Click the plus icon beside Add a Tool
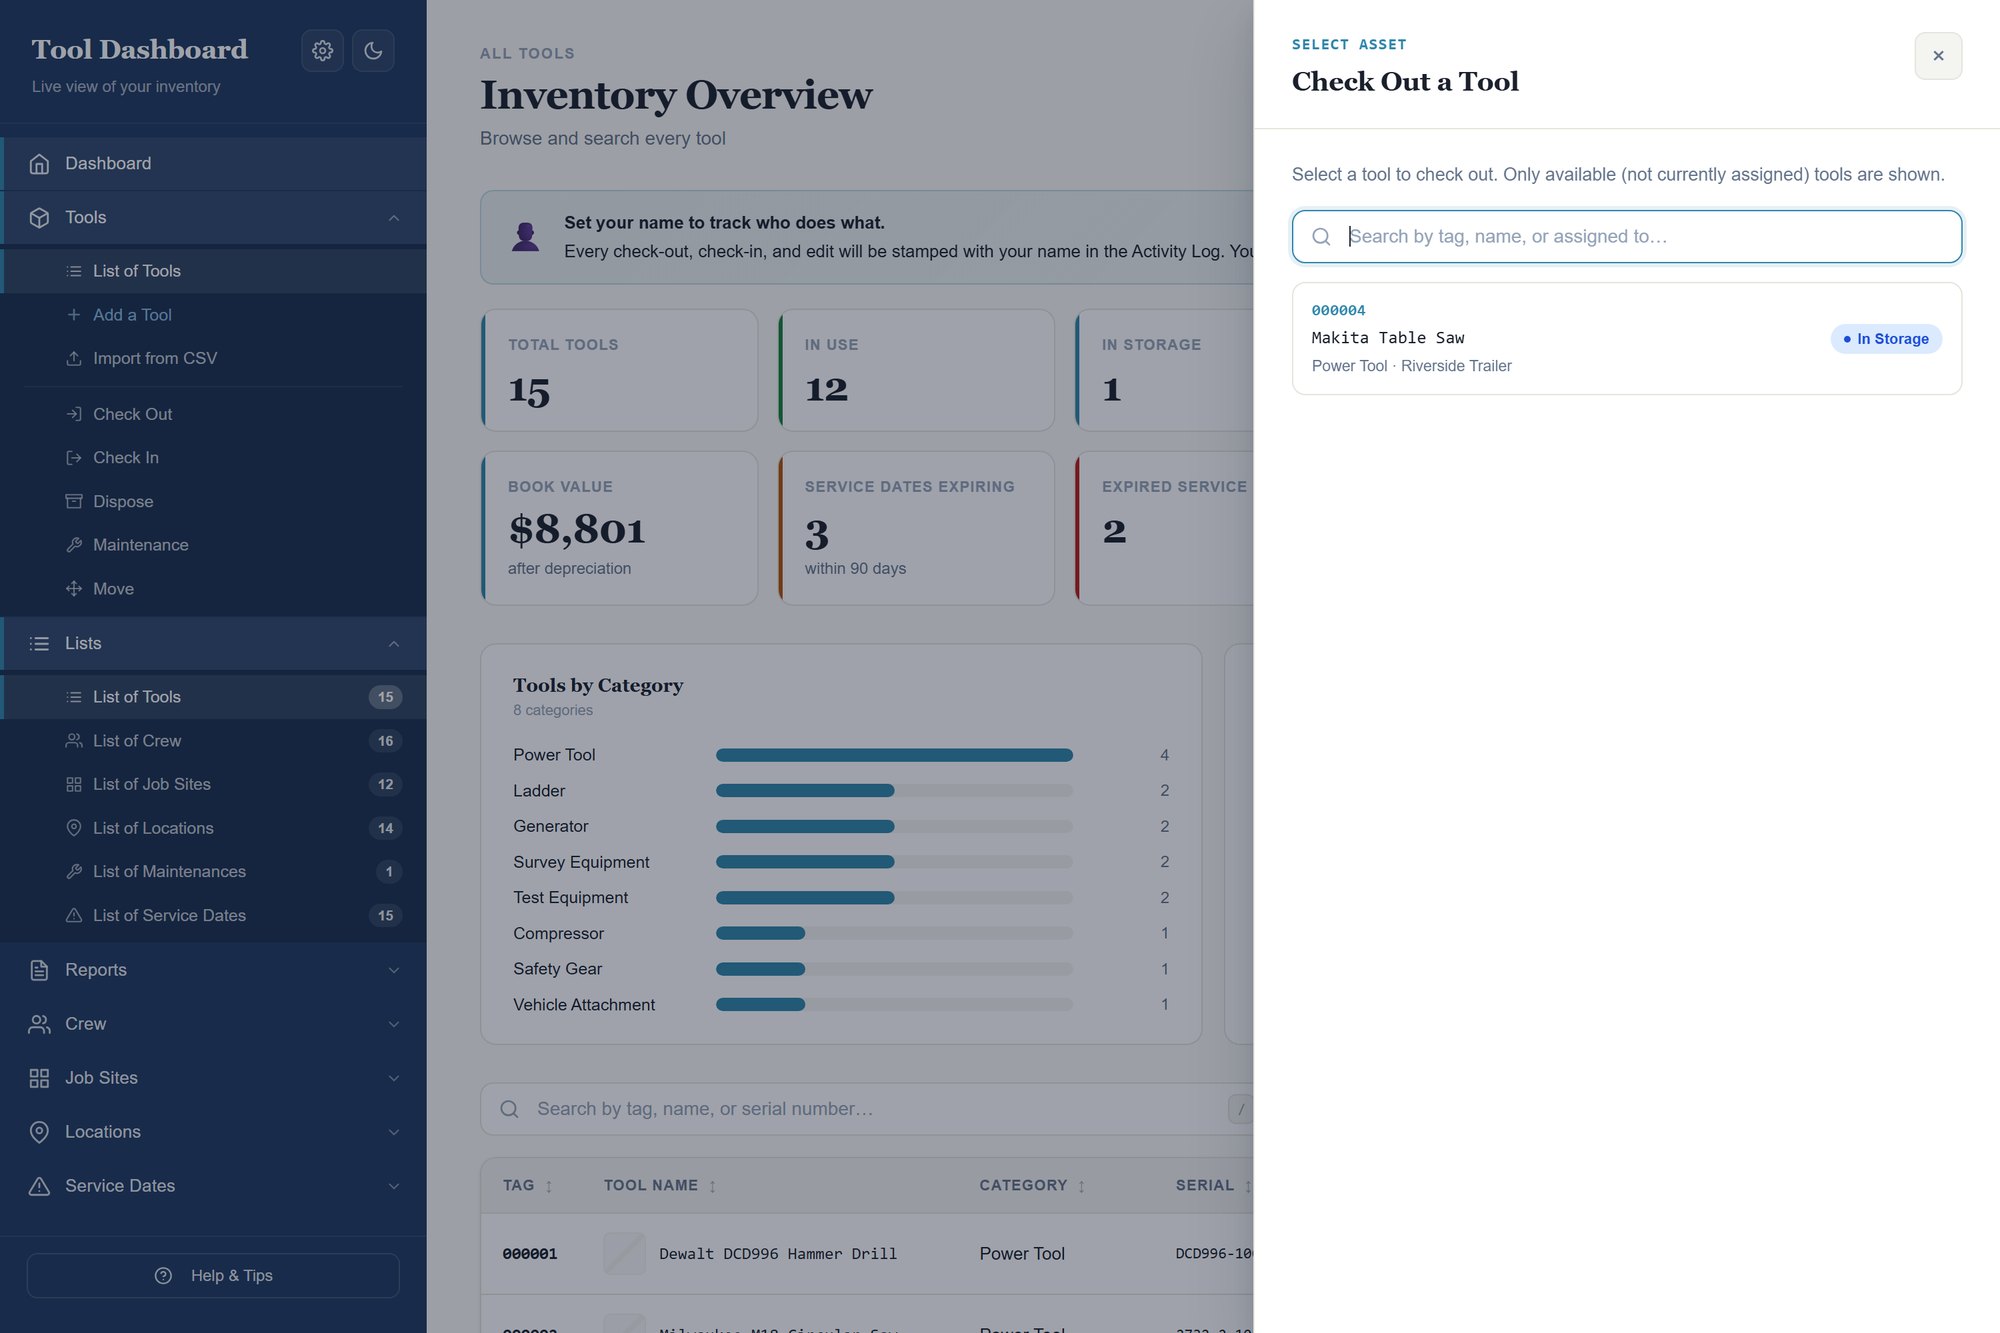 pos(74,315)
